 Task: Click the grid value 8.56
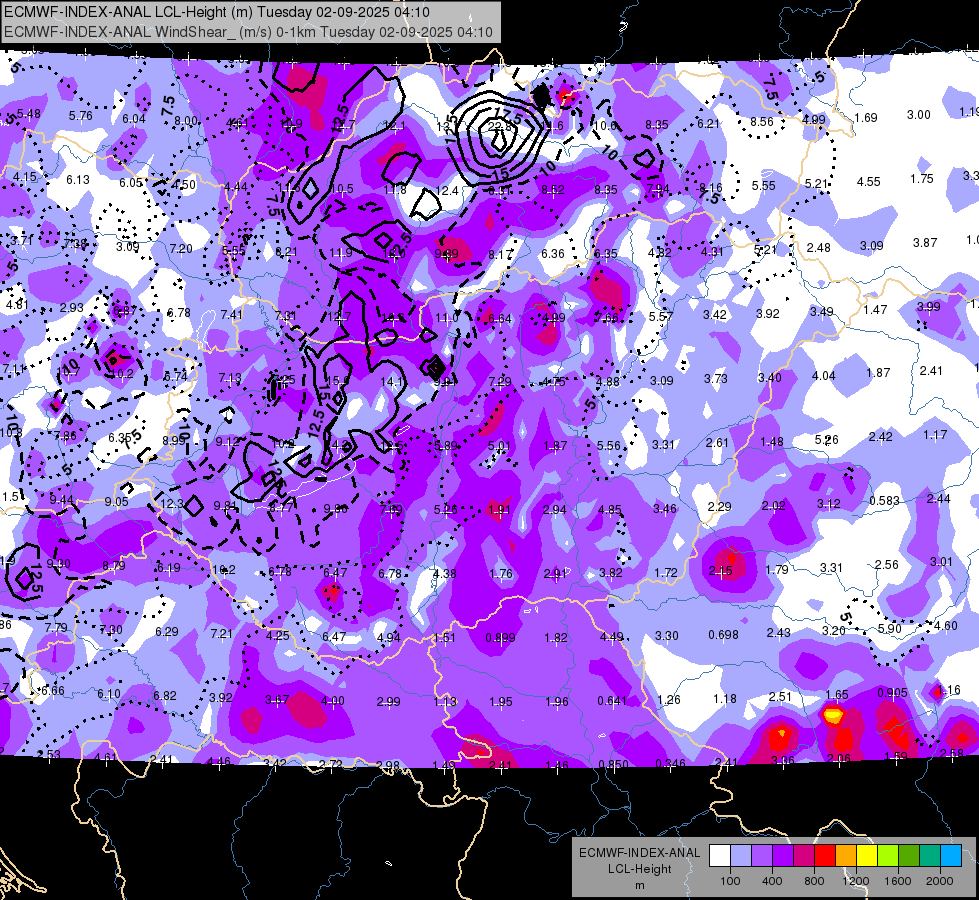click(762, 122)
